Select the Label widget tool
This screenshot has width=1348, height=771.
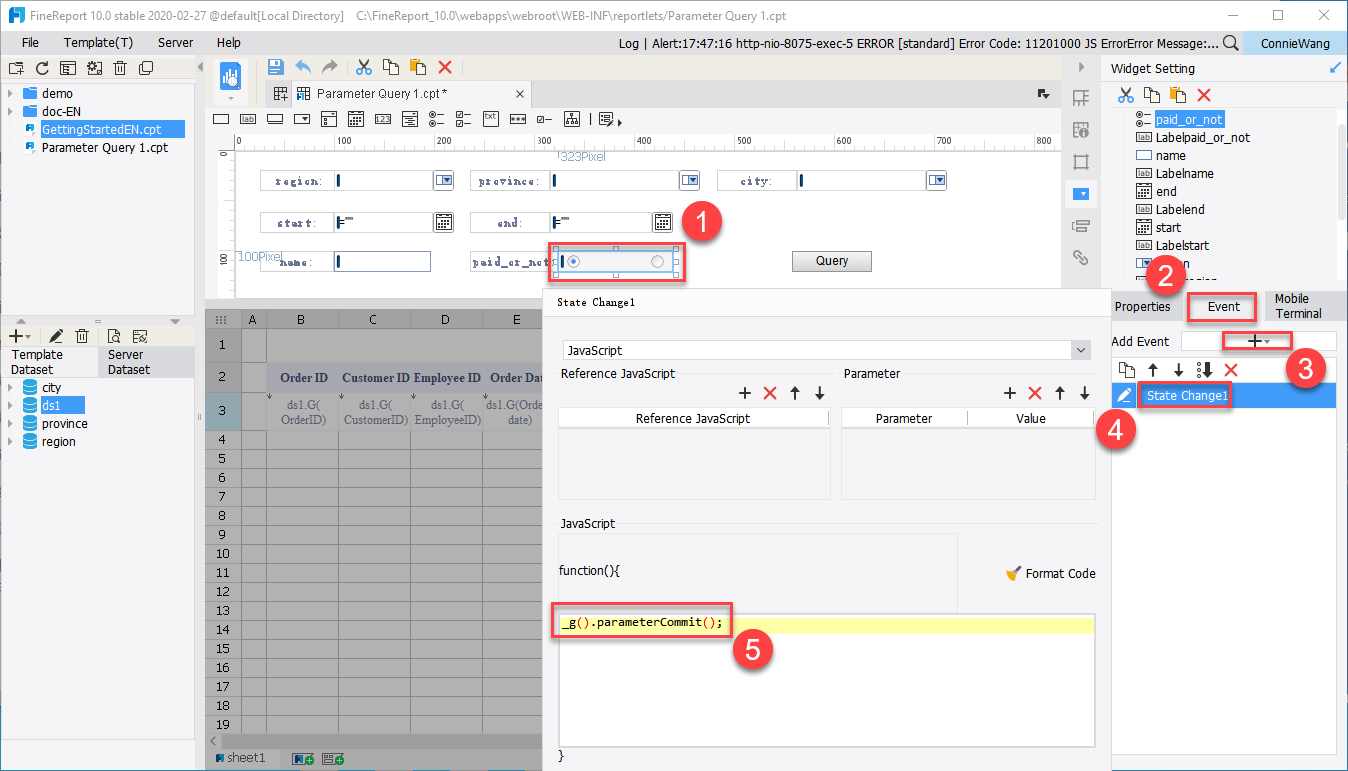tap(248, 118)
